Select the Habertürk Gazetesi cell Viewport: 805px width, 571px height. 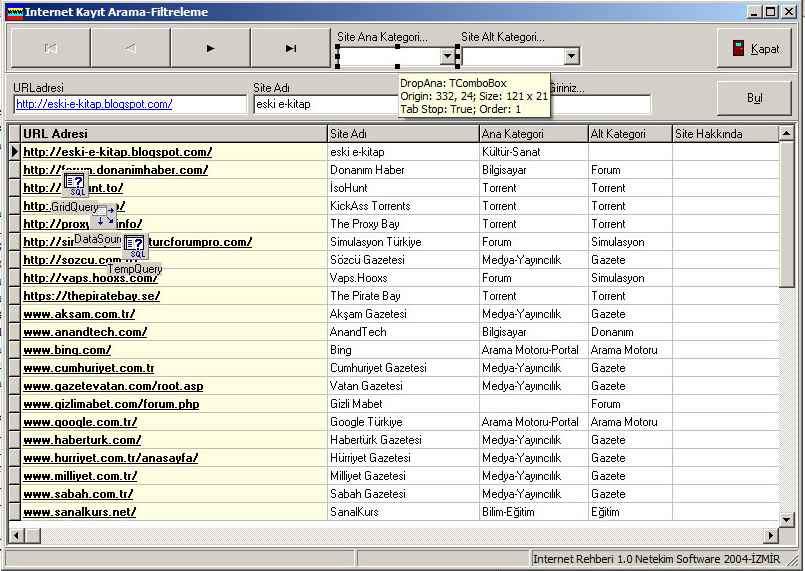(x=403, y=440)
